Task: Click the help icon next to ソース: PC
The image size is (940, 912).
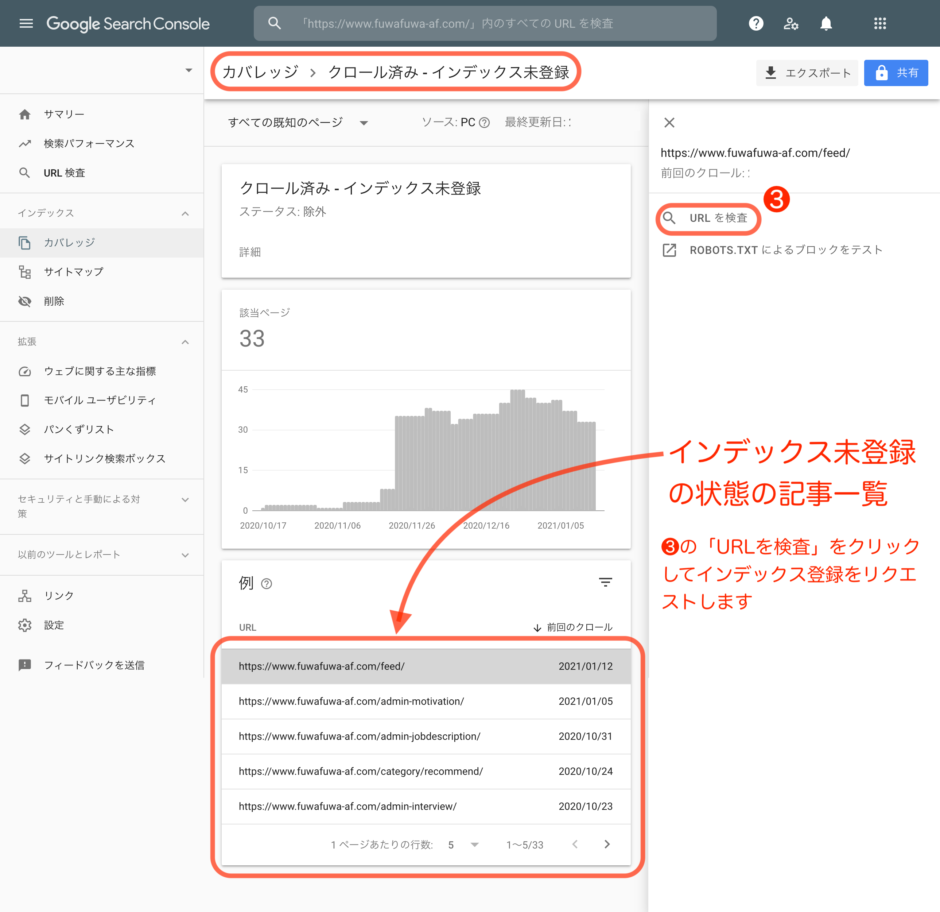Action: [x=484, y=122]
